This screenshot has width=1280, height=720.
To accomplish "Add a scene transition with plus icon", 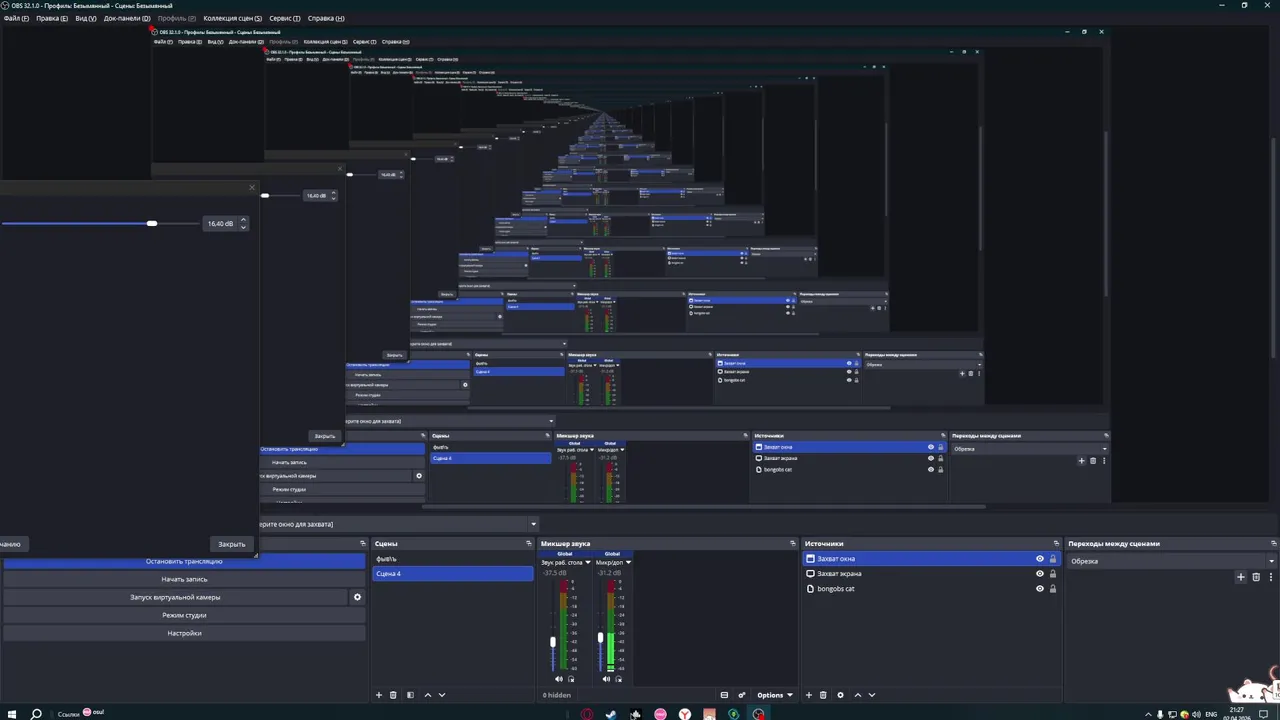I will point(1241,577).
